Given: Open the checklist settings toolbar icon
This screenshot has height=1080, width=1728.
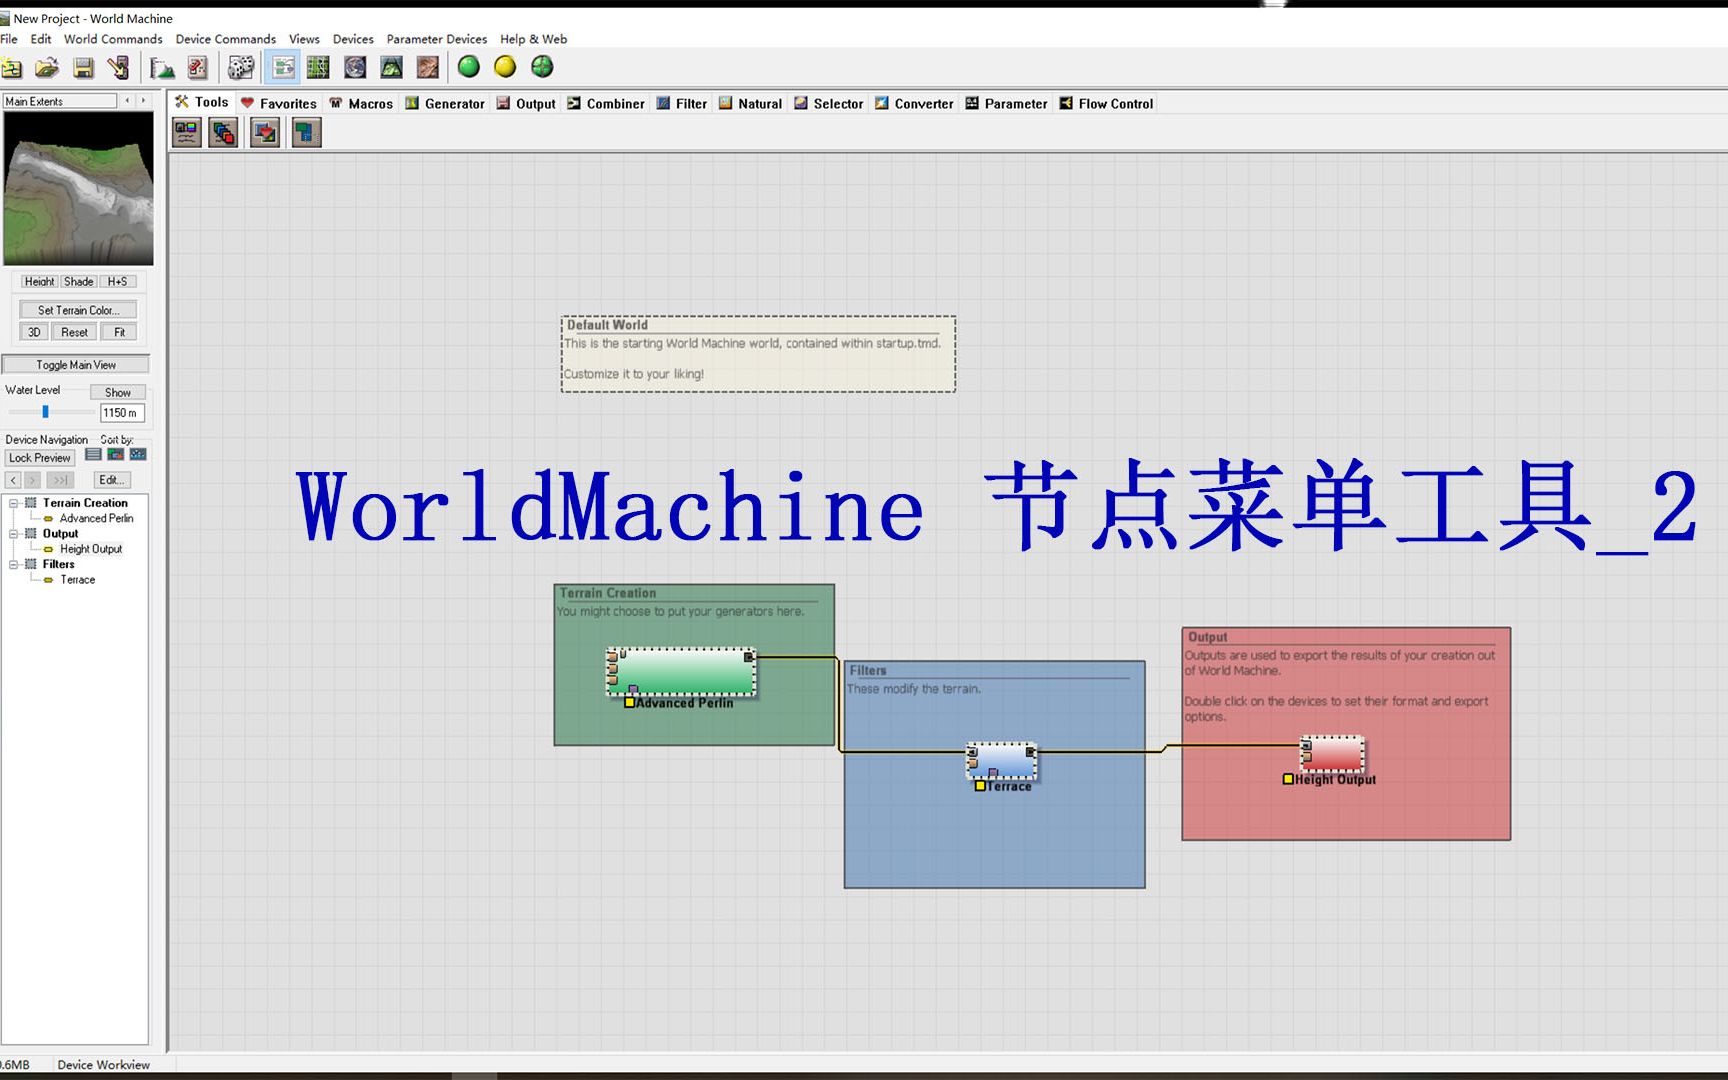Looking at the screenshot, I should tap(198, 68).
